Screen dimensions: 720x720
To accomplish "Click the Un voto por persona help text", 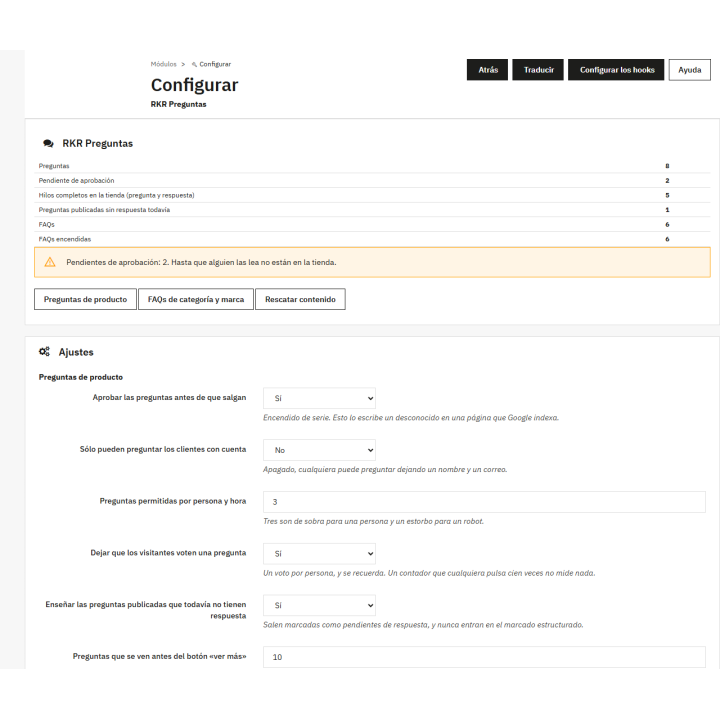I will [x=429, y=573].
